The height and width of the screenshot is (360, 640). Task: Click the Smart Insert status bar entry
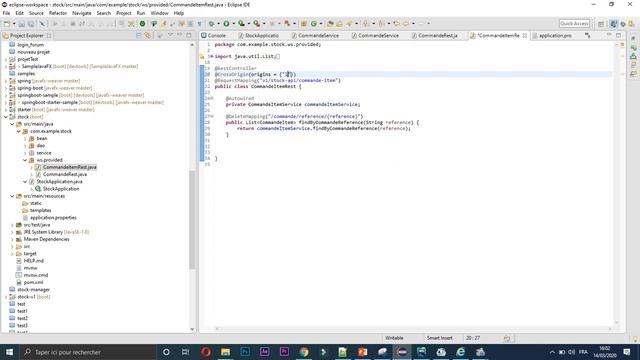[439, 338]
